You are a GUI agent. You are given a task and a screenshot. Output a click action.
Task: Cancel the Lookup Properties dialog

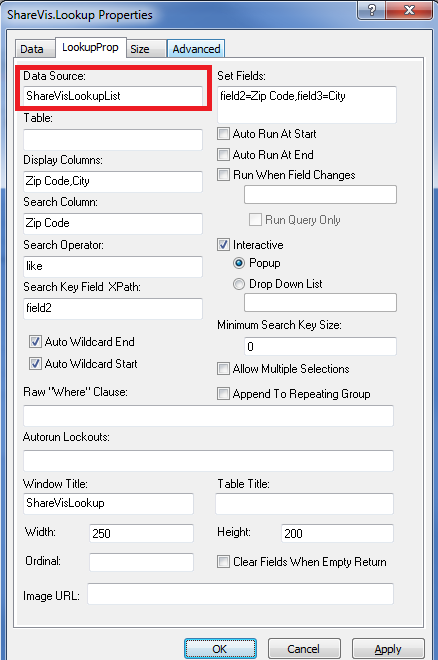click(304, 649)
